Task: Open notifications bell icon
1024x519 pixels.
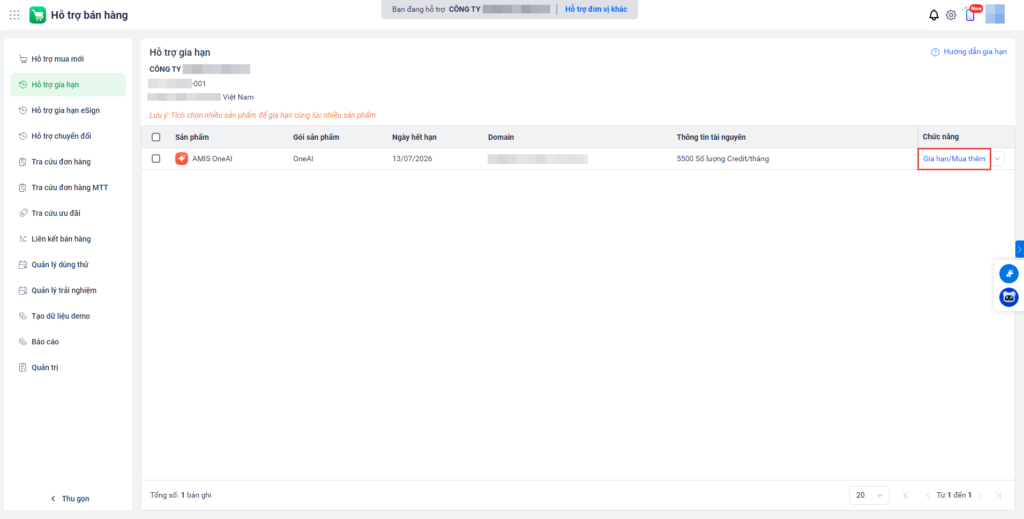Action: [934, 15]
